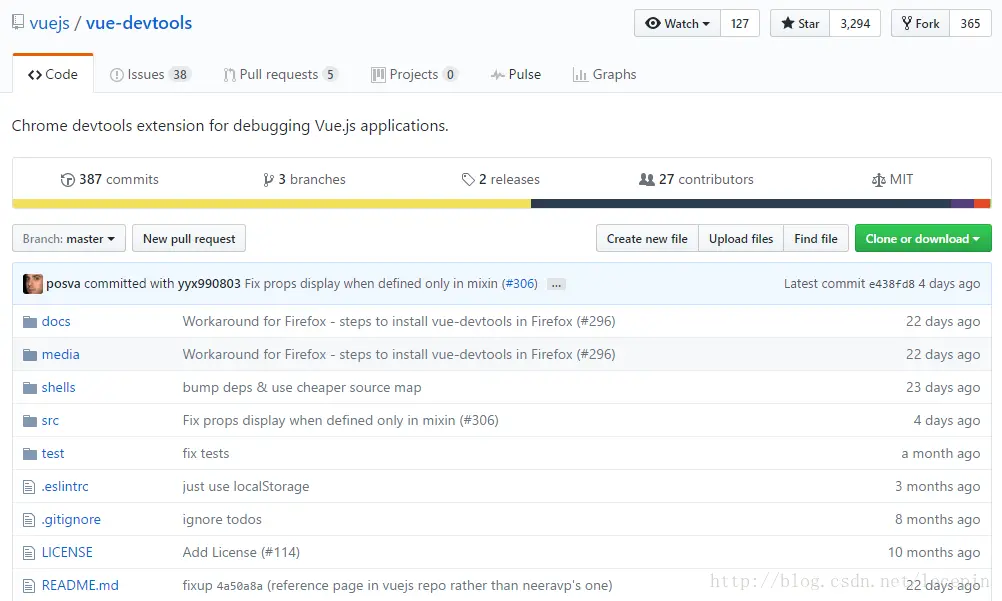Switch to the Projects tab
This screenshot has height=601, width=1002.
pyautogui.click(x=415, y=75)
